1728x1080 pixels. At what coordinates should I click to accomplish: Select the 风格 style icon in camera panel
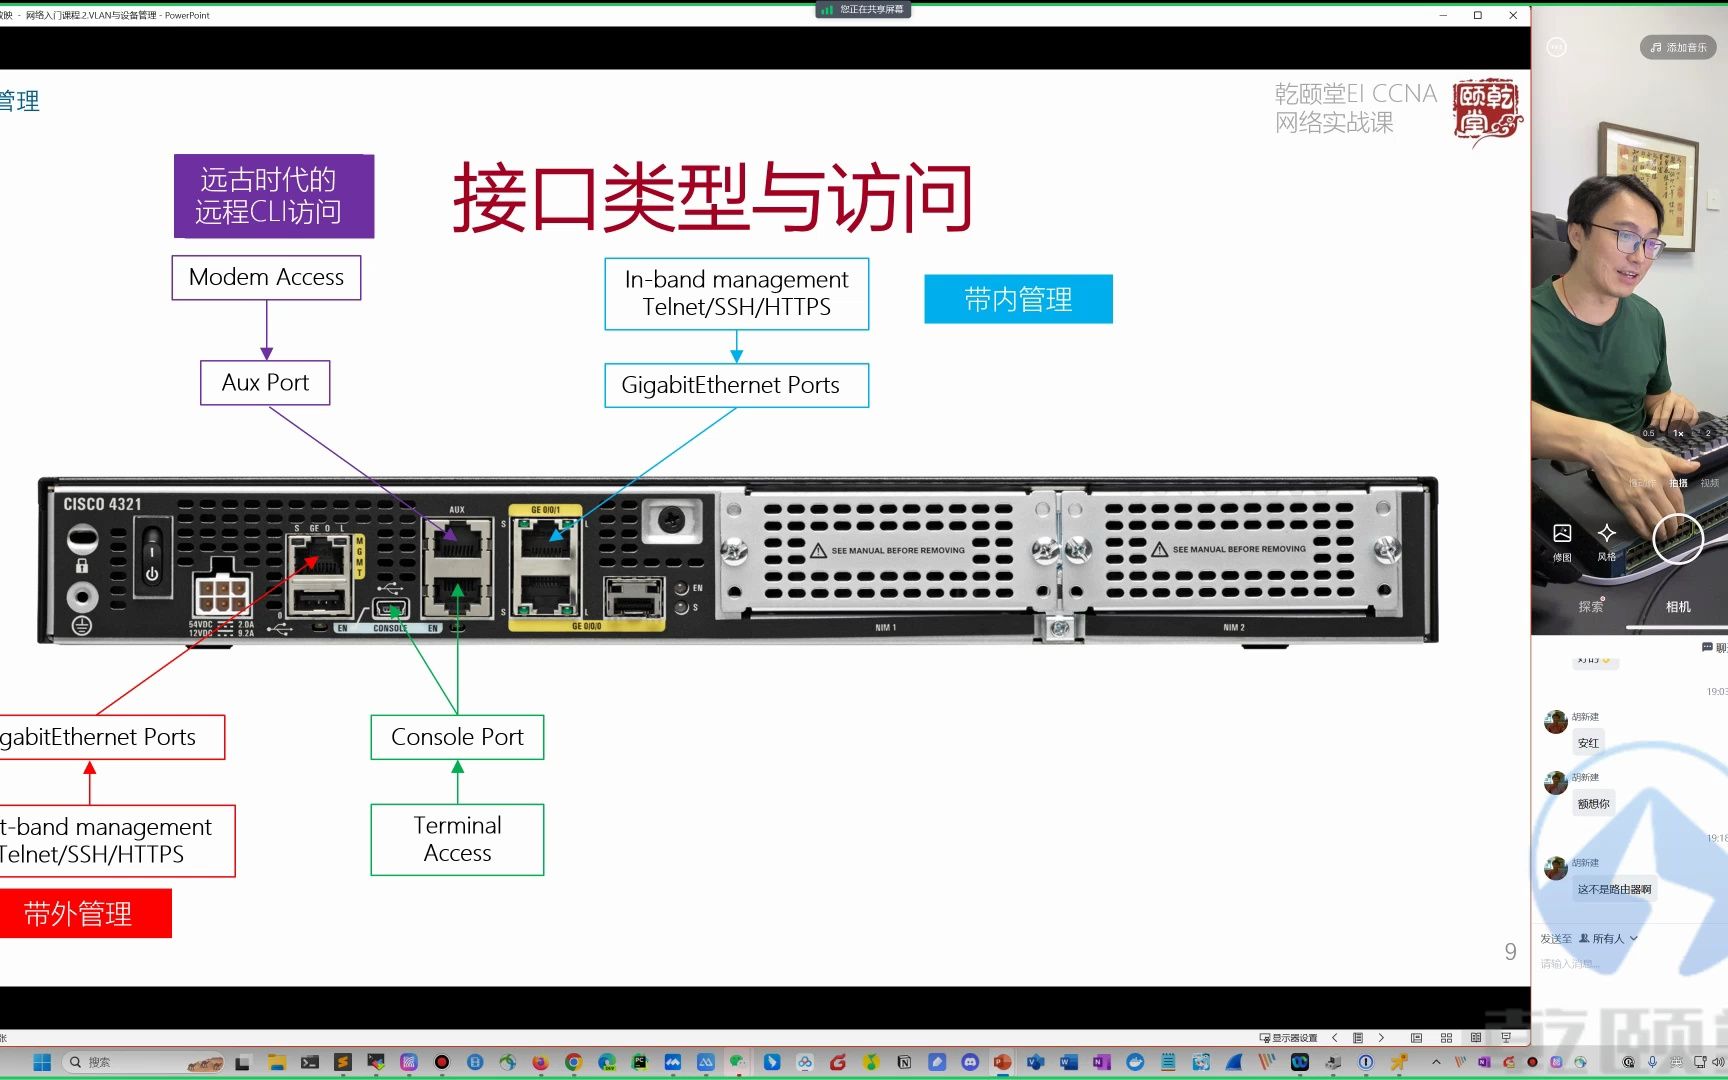pos(1606,534)
